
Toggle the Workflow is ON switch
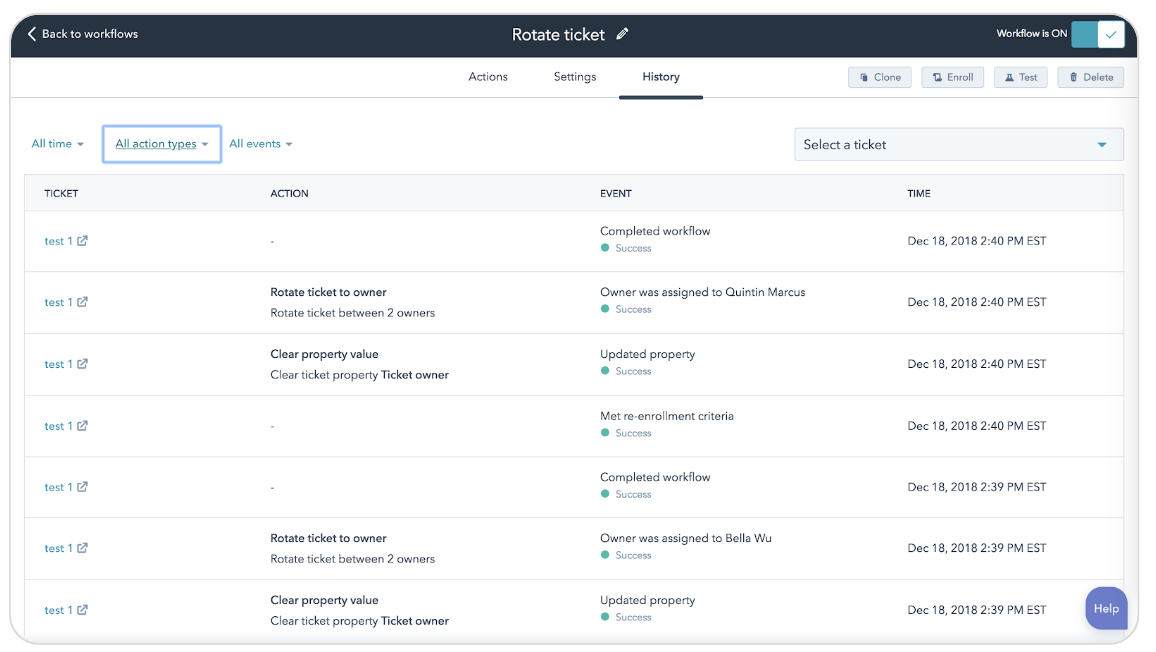(x=1098, y=34)
